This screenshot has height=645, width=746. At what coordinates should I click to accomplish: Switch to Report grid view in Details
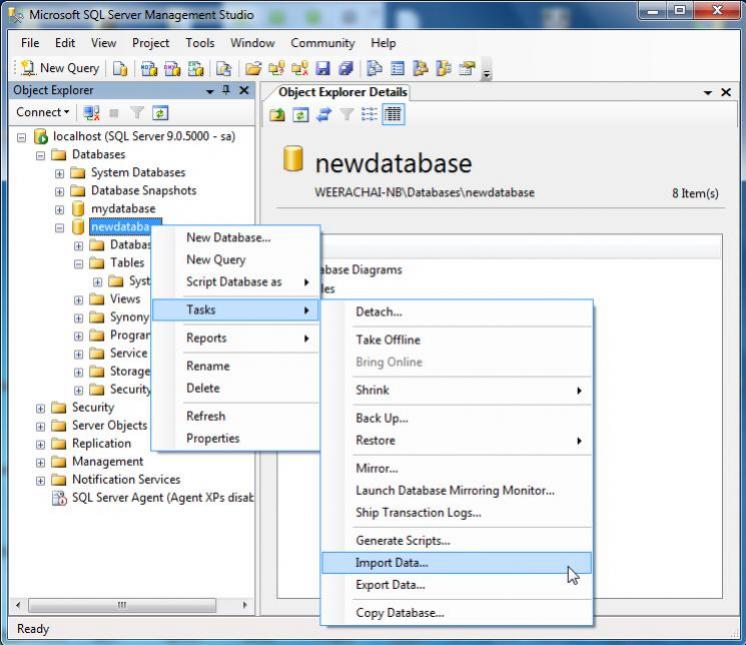(393, 115)
